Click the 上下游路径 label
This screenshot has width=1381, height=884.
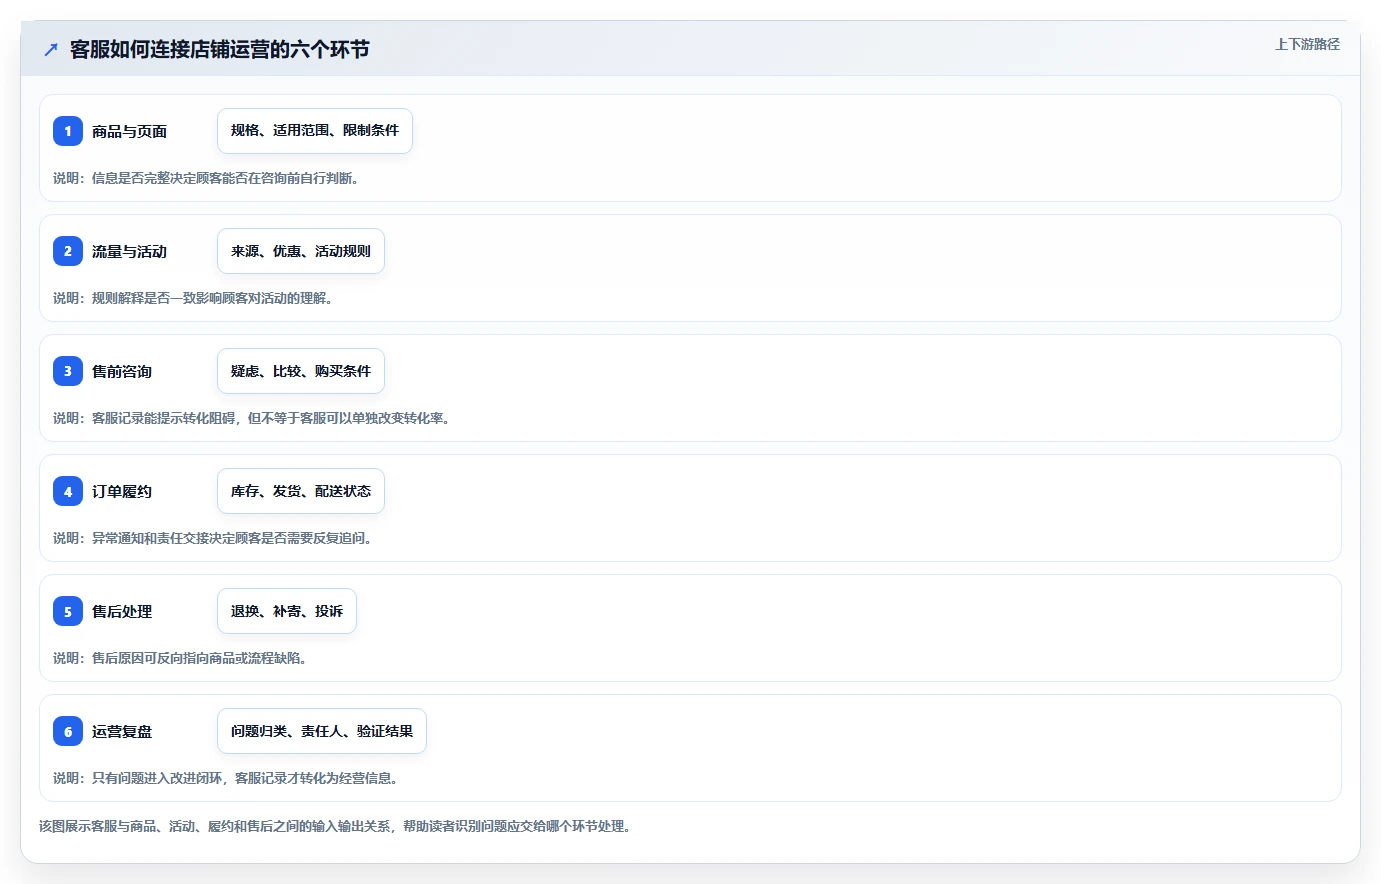(1307, 44)
